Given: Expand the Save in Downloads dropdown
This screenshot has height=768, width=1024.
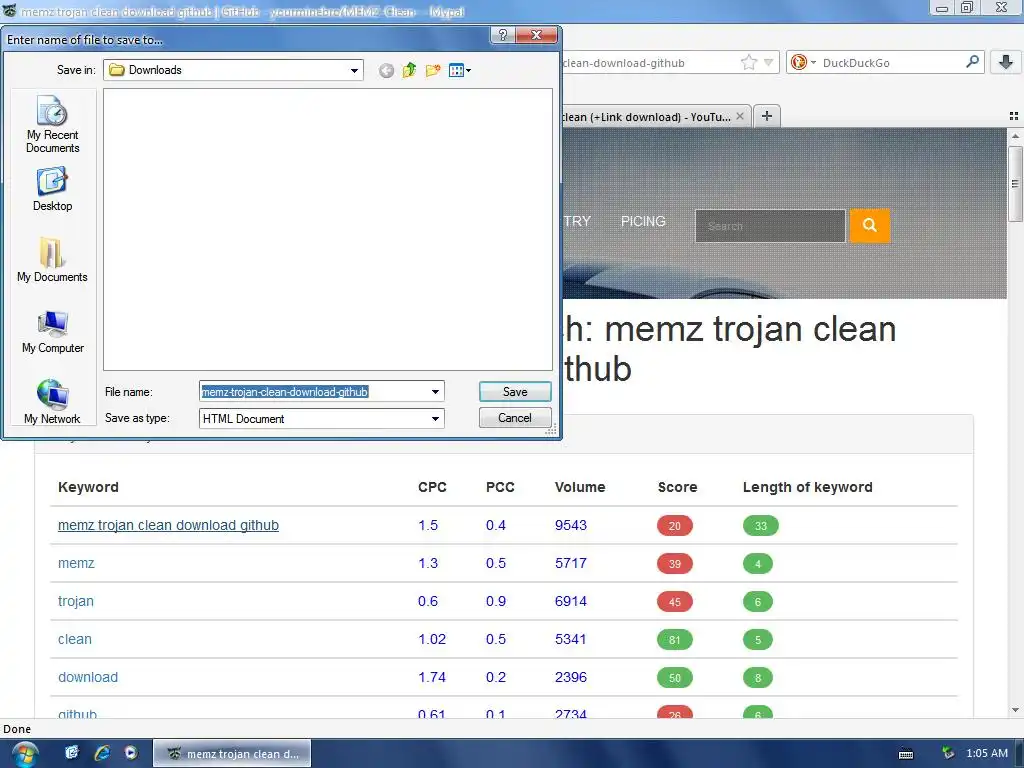Looking at the screenshot, I should tap(354, 71).
